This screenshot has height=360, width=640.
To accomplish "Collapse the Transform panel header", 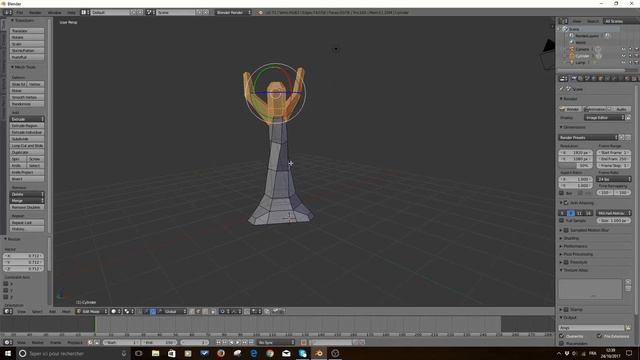I will click(22, 20).
